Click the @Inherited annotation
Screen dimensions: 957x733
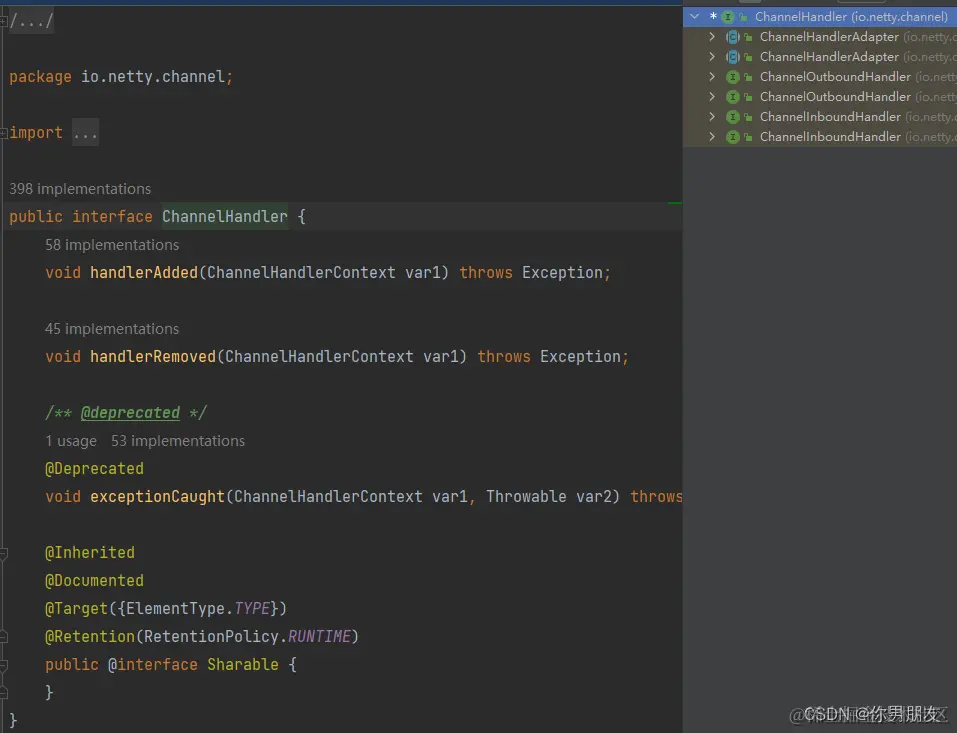[90, 553]
